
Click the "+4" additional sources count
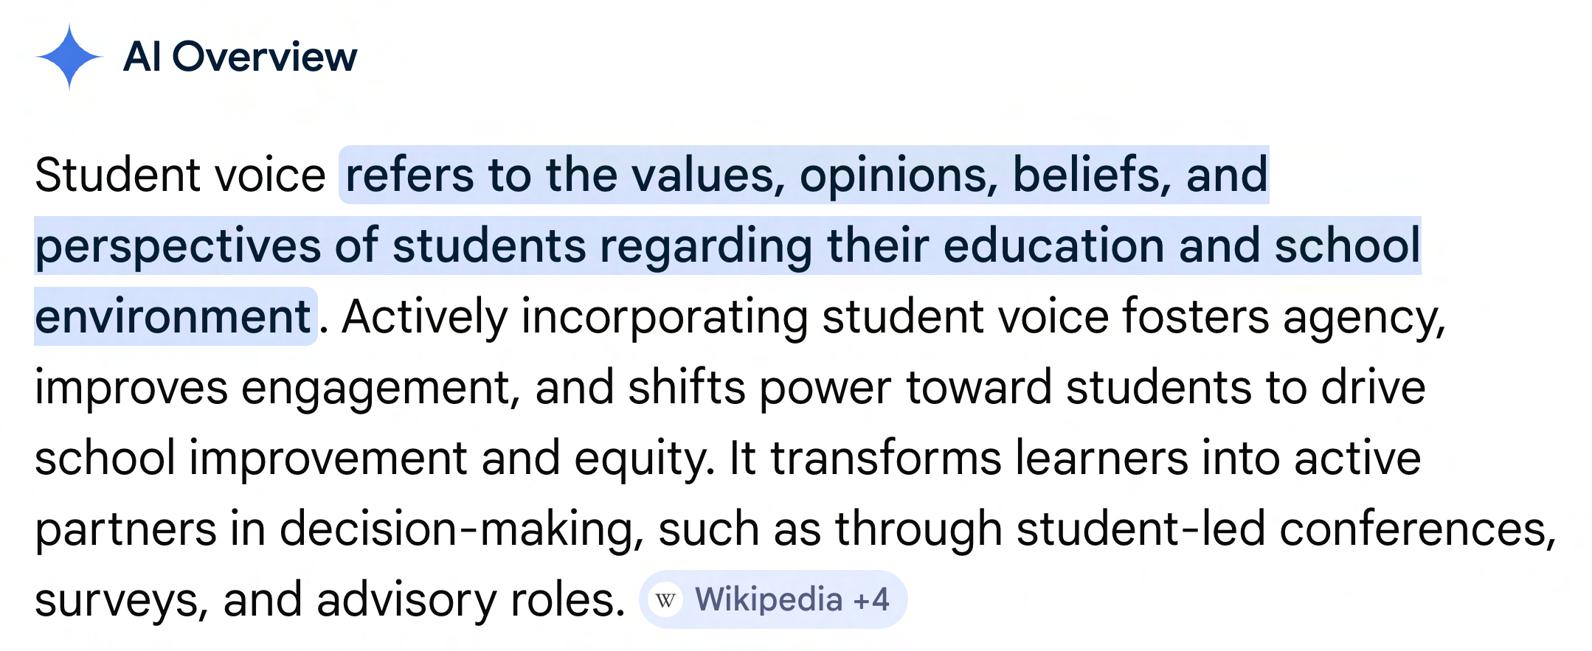[870, 600]
